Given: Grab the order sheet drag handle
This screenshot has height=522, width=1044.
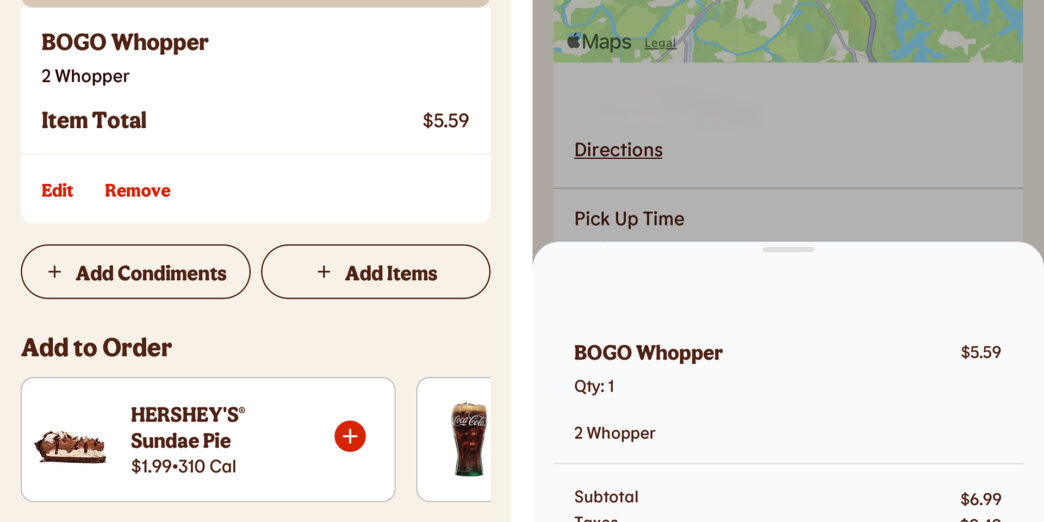Looking at the screenshot, I should pos(788,249).
